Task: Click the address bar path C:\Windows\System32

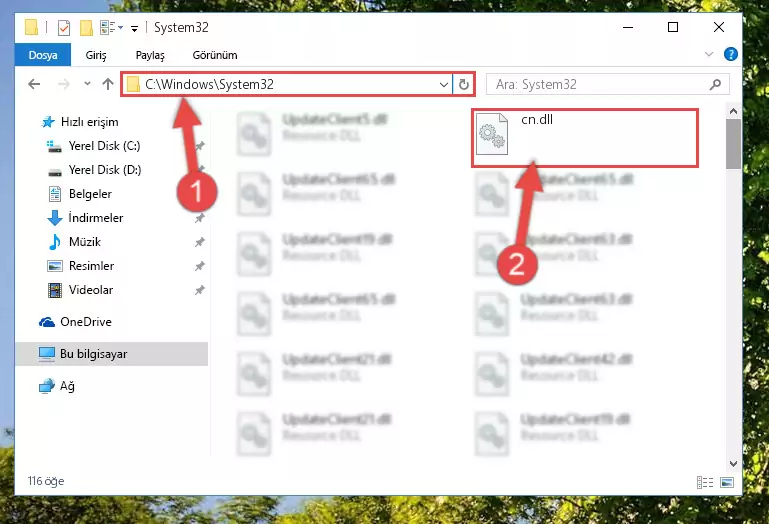Action: coord(209,84)
